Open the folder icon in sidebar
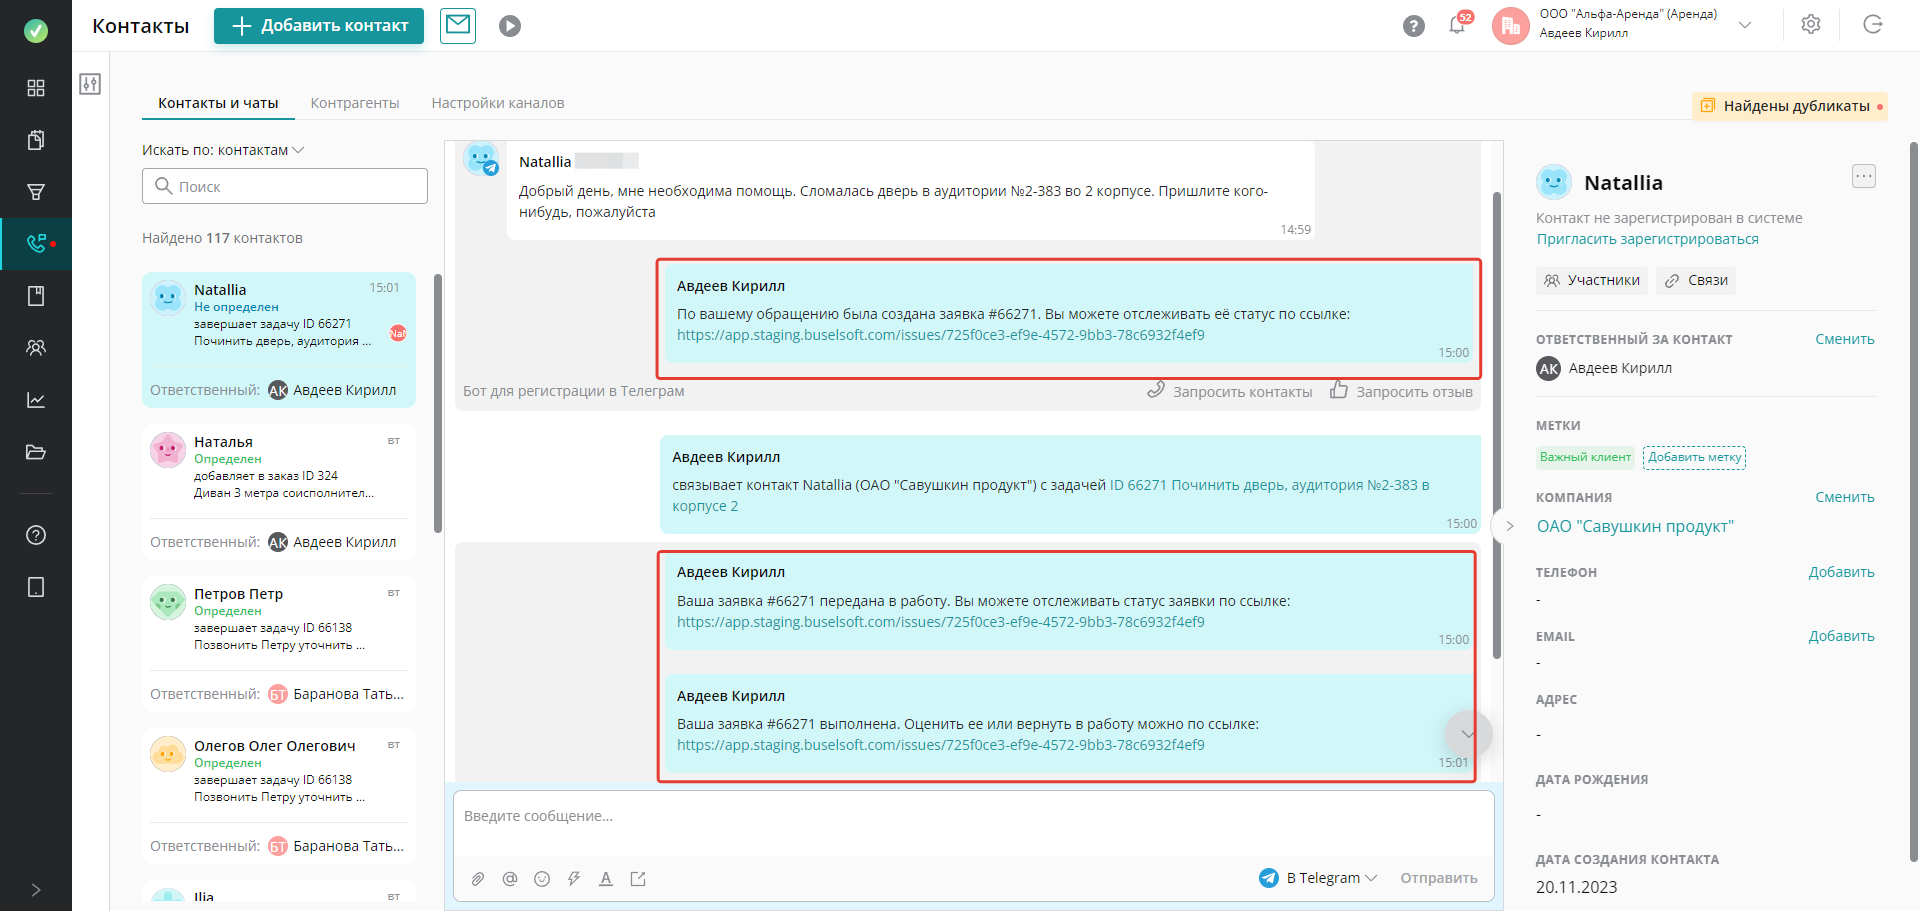The image size is (1920, 911). [x=36, y=452]
